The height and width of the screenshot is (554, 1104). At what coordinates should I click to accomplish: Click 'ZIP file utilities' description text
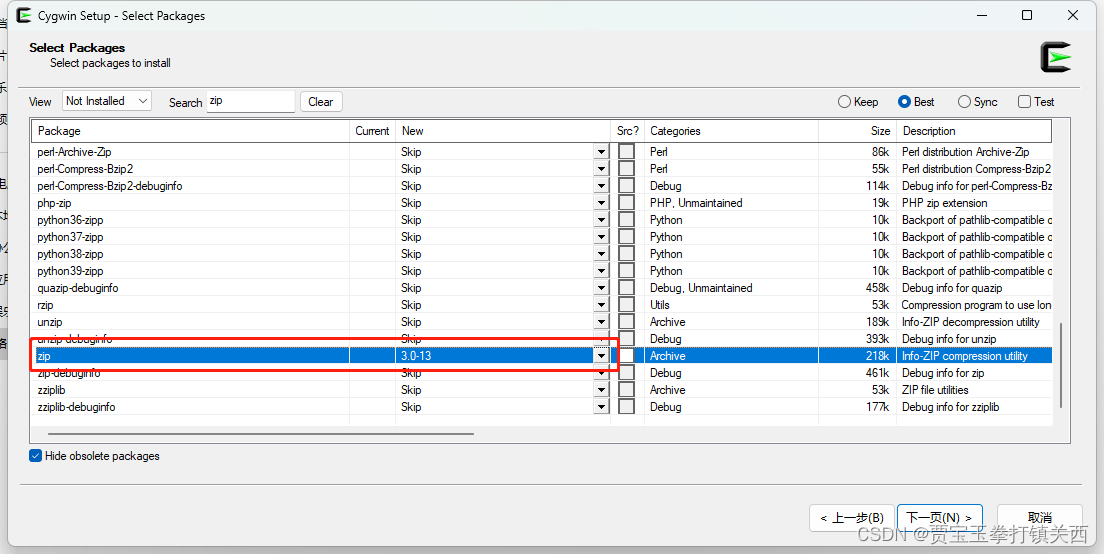point(935,390)
